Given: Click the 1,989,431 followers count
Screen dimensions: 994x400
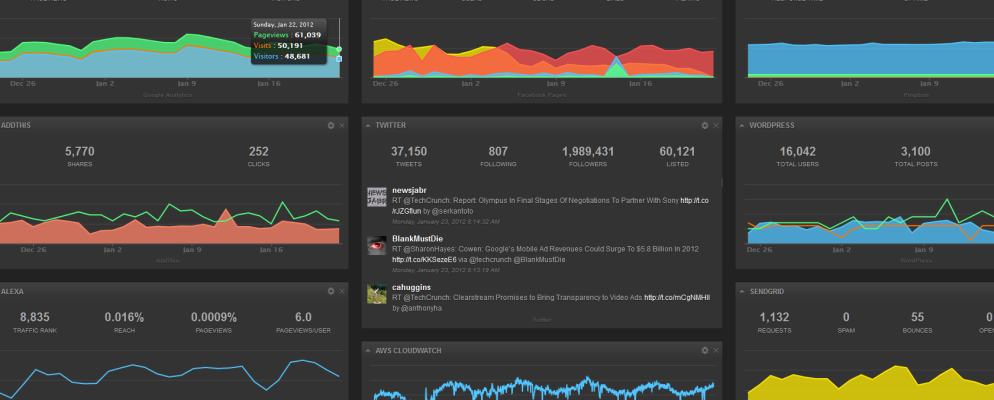Looking at the screenshot, I should click(588, 151).
